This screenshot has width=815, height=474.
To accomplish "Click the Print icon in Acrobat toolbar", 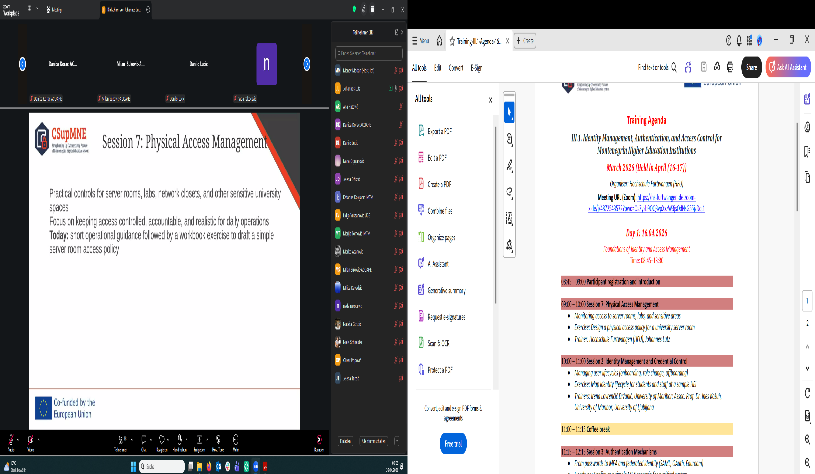I will point(730,67).
